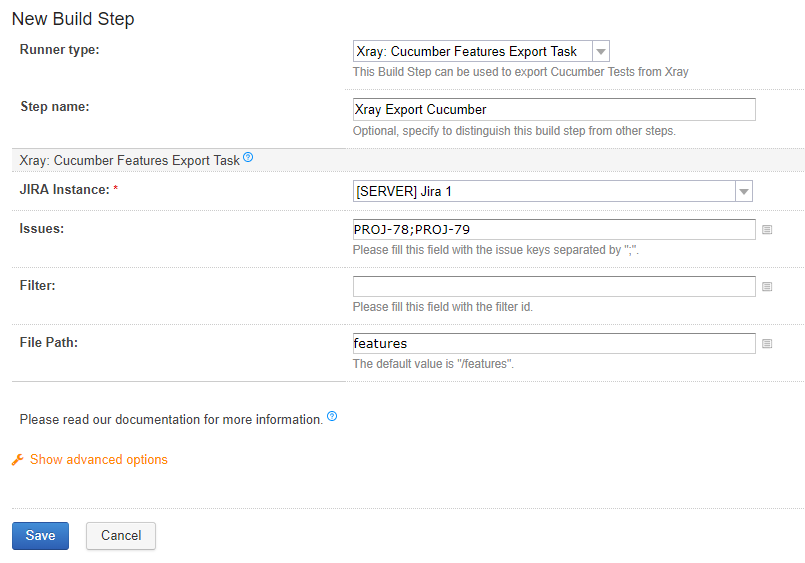Click the File Path field containing features
Viewport: 805px width, 563px height.
[554, 343]
